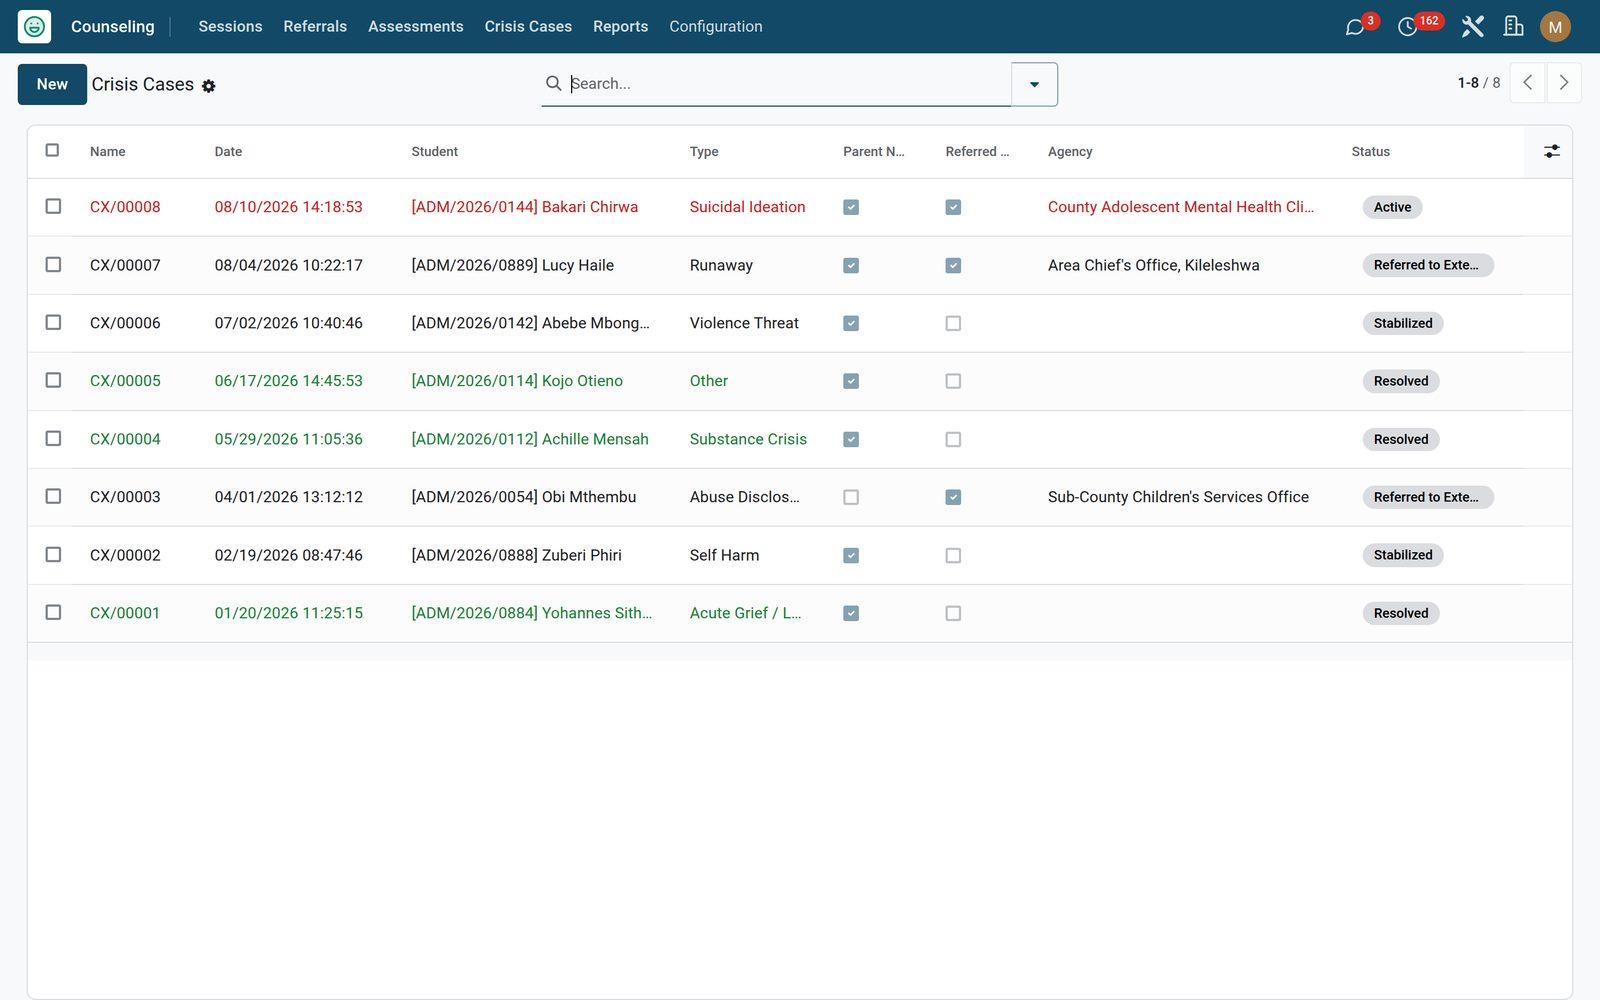Open the Assessments menu

[x=416, y=26]
